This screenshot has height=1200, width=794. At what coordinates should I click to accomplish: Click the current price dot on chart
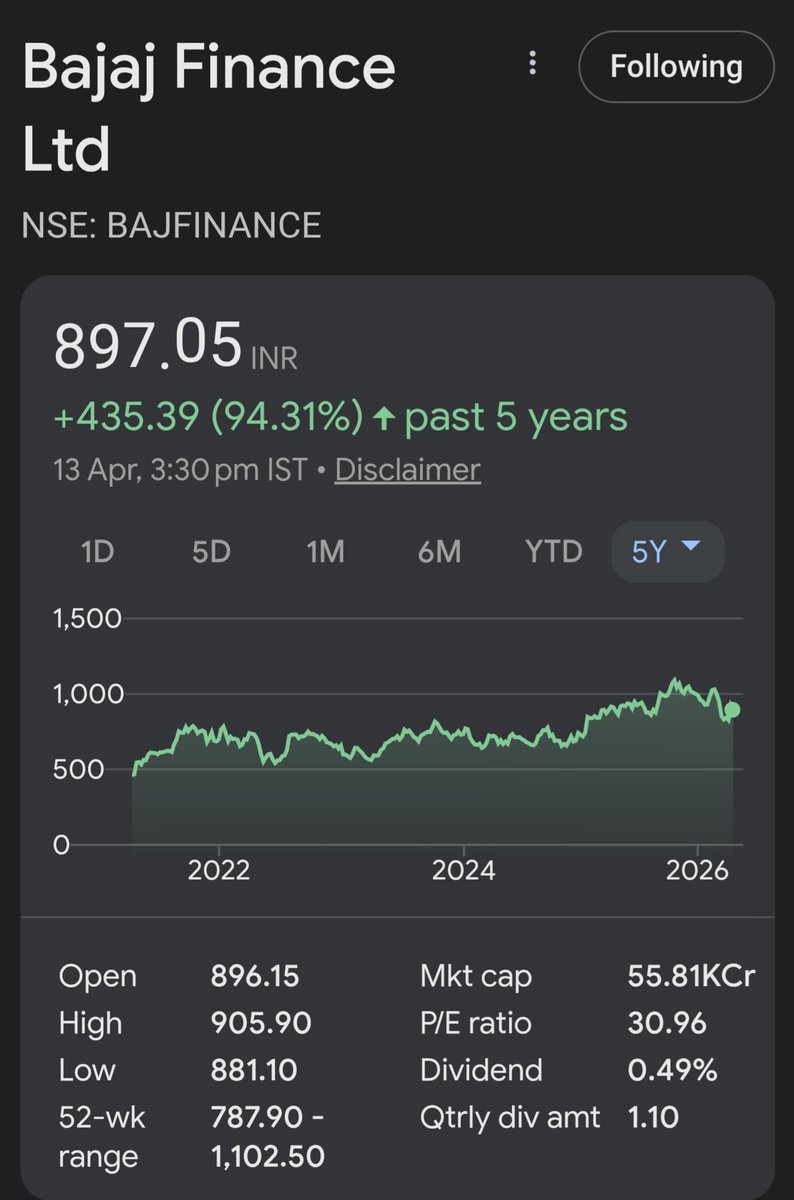click(x=732, y=710)
